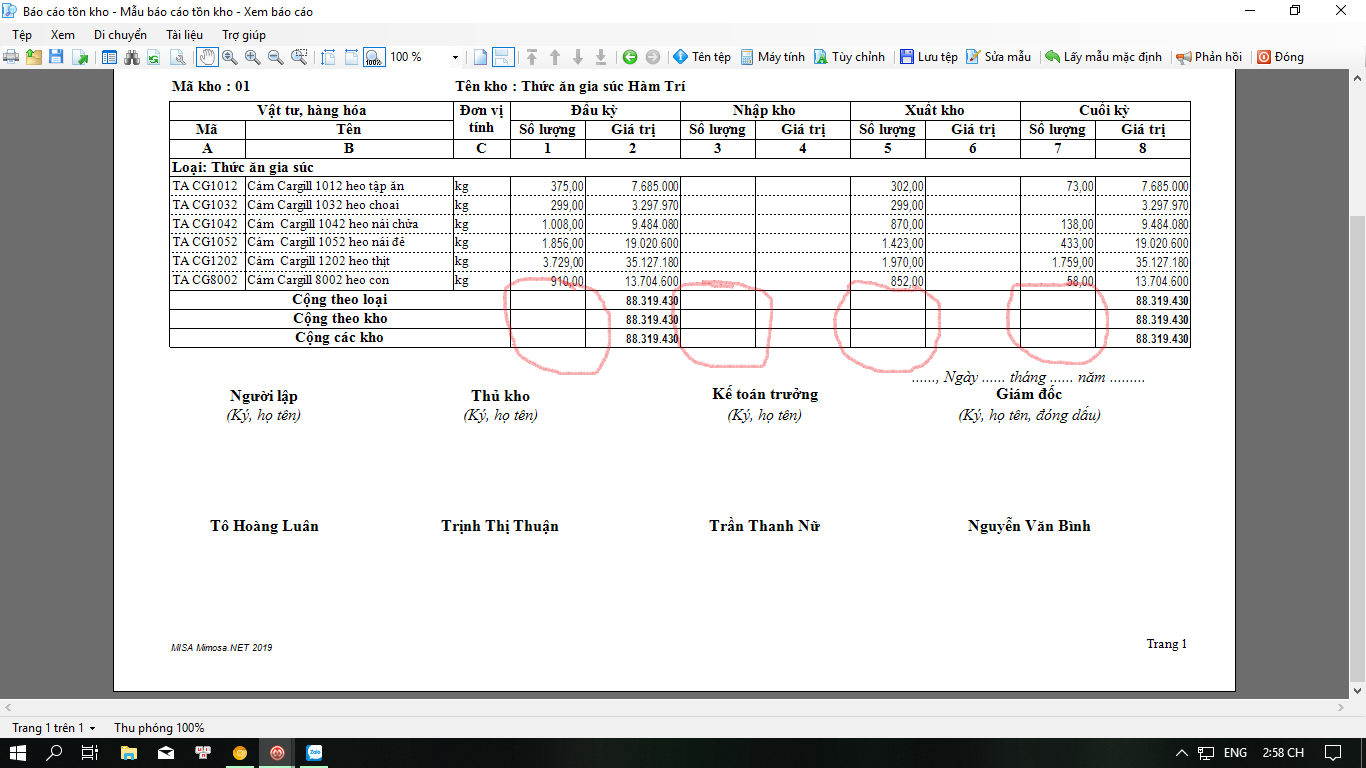Click the Lưu tệp button

[928, 57]
